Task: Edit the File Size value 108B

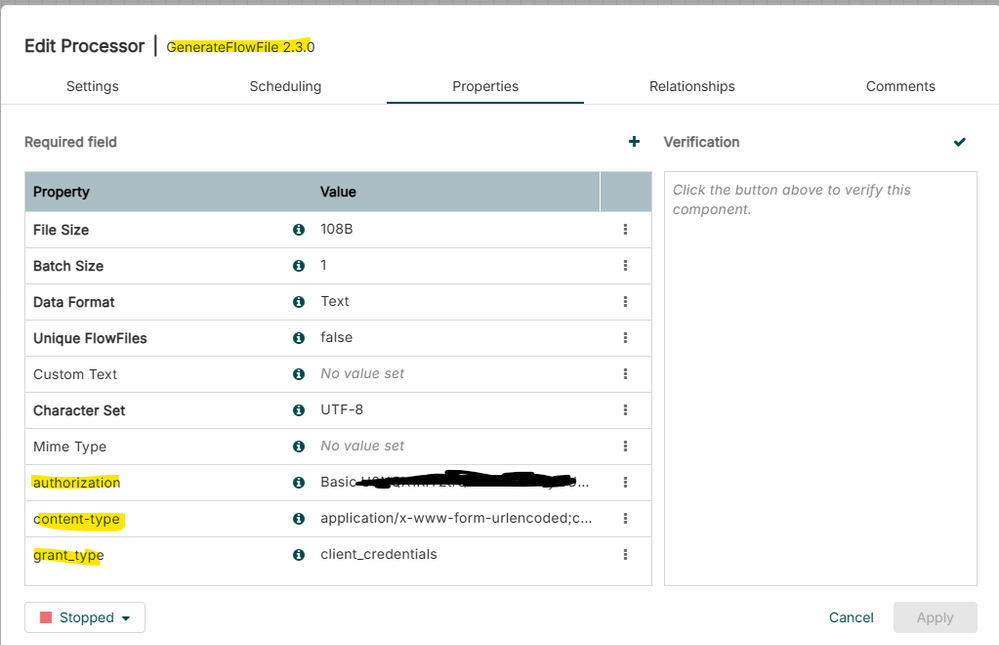Action: click(336, 229)
